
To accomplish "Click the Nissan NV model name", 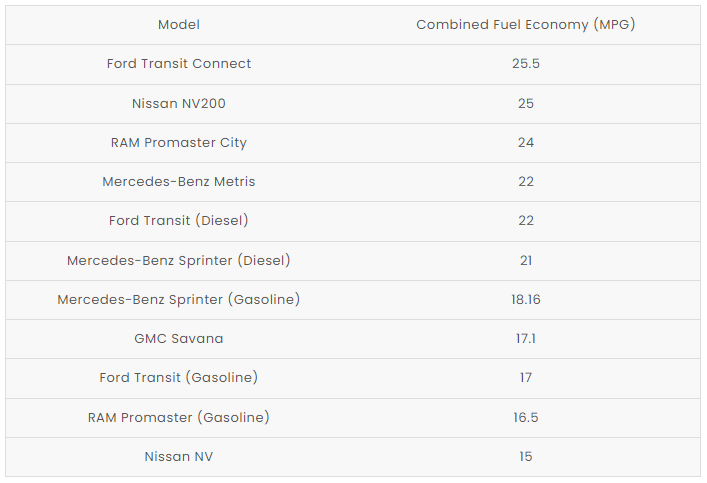I will point(179,457).
